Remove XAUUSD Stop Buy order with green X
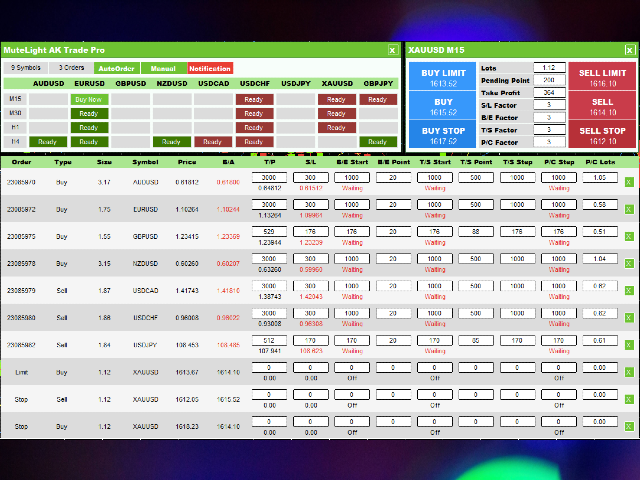Viewport: 640px width, 480px height. tap(629, 427)
